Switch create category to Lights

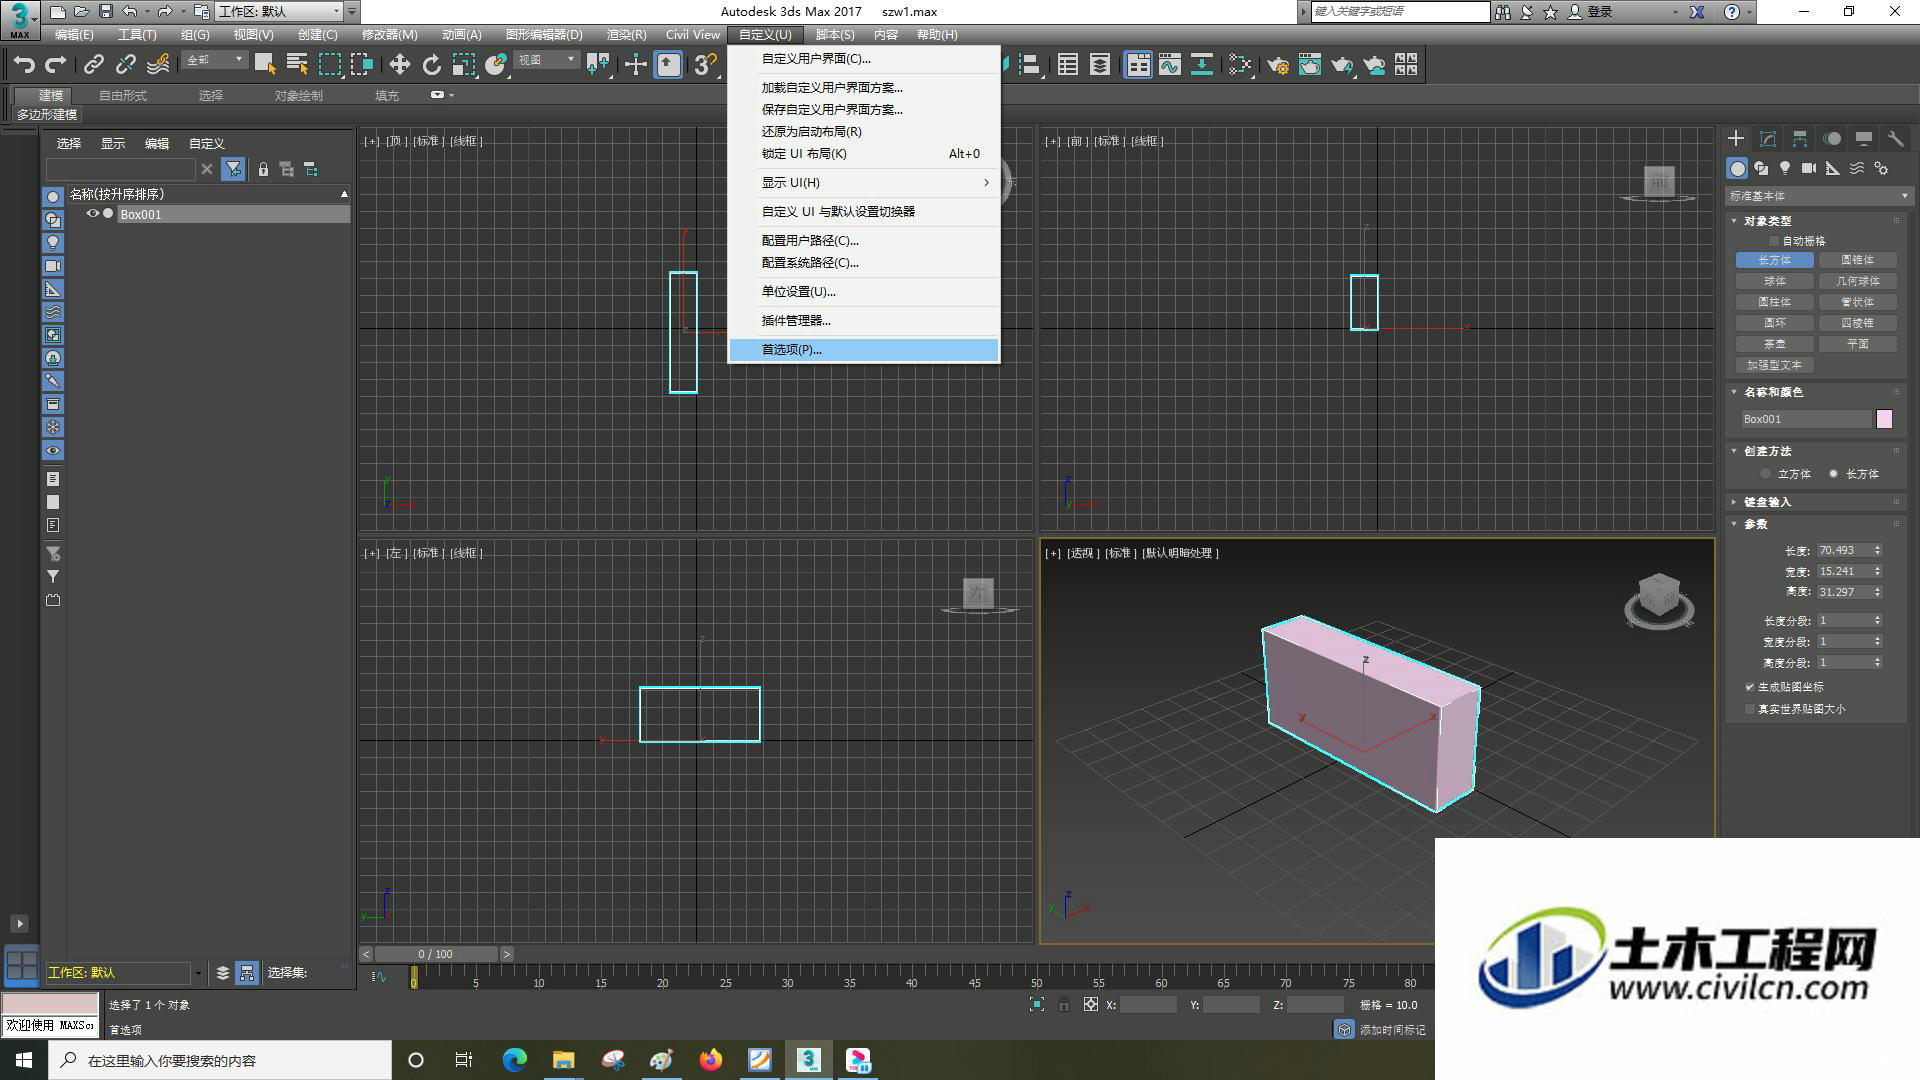[1785, 168]
